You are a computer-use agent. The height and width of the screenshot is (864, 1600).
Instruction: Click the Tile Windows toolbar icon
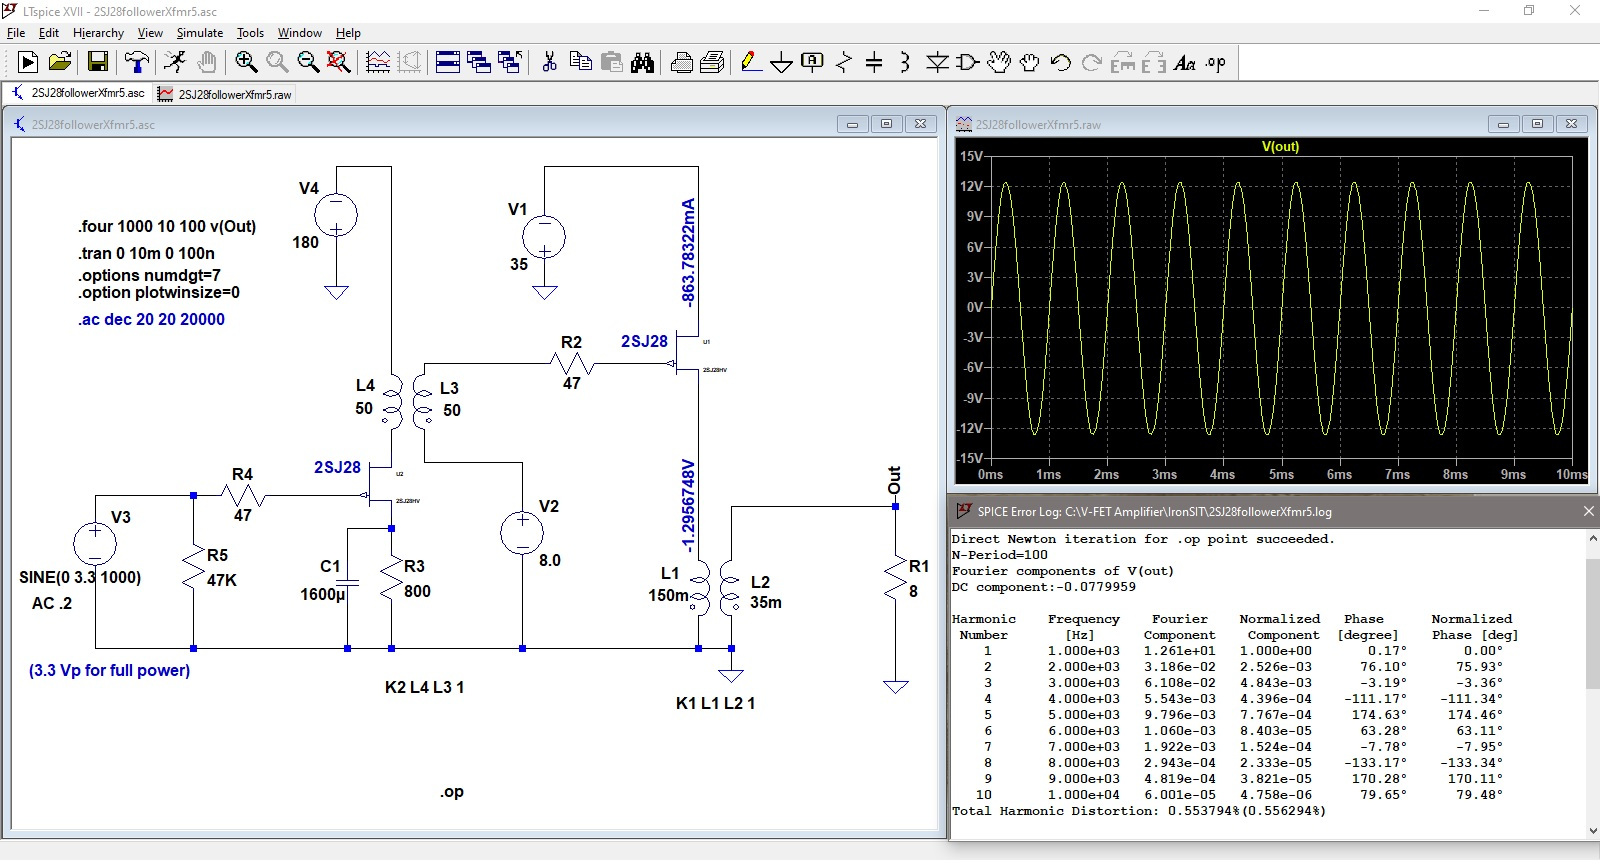point(448,63)
